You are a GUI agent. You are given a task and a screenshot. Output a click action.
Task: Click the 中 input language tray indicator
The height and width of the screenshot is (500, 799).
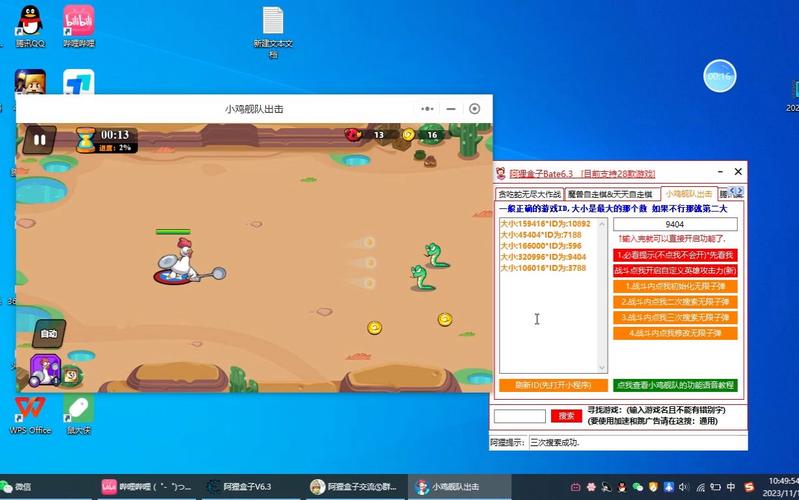[x=730, y=487]
